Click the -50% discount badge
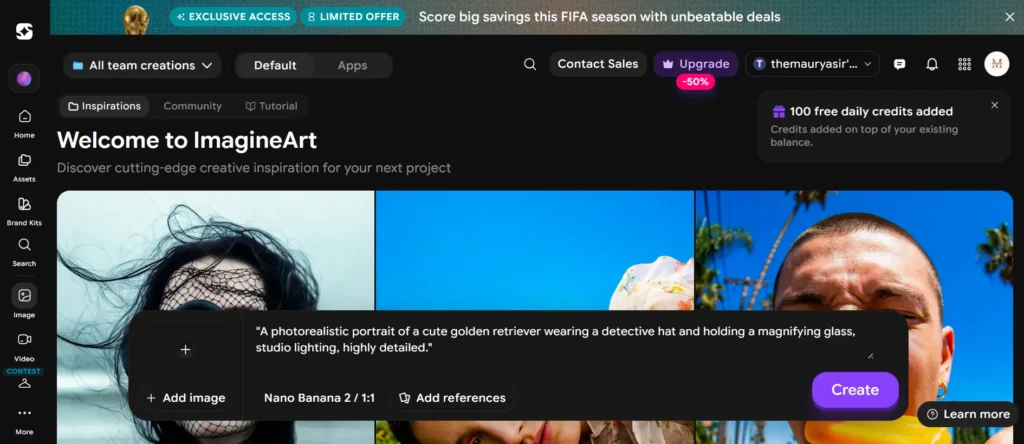 696,82
